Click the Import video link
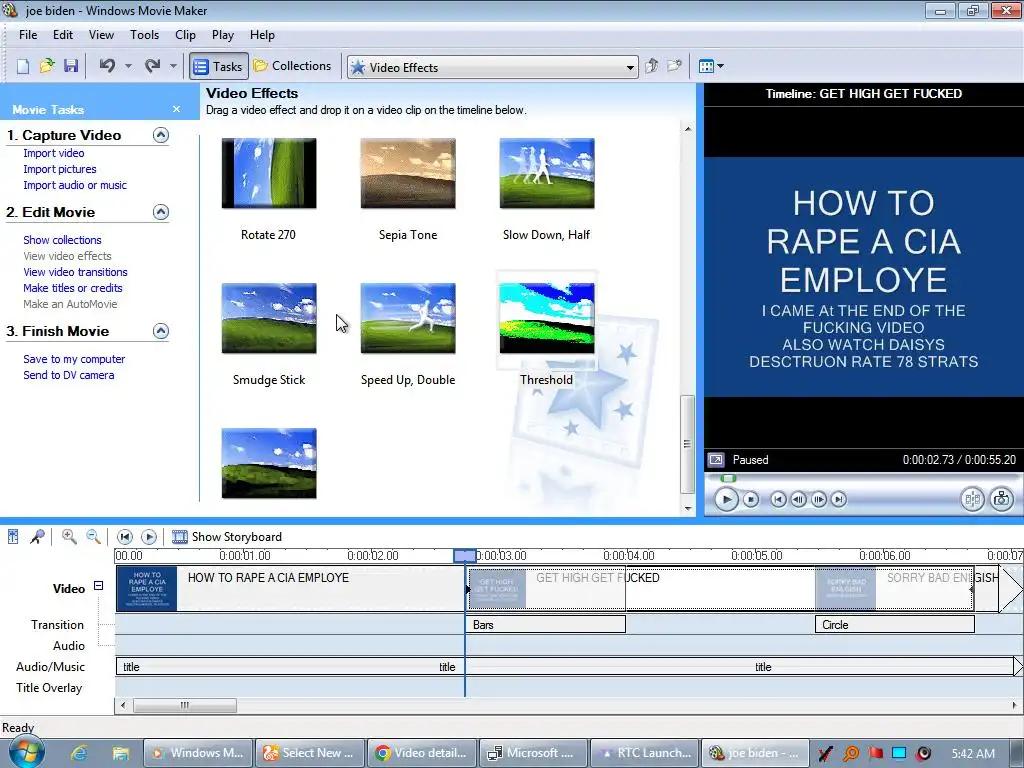 click(x=54, y=153)
